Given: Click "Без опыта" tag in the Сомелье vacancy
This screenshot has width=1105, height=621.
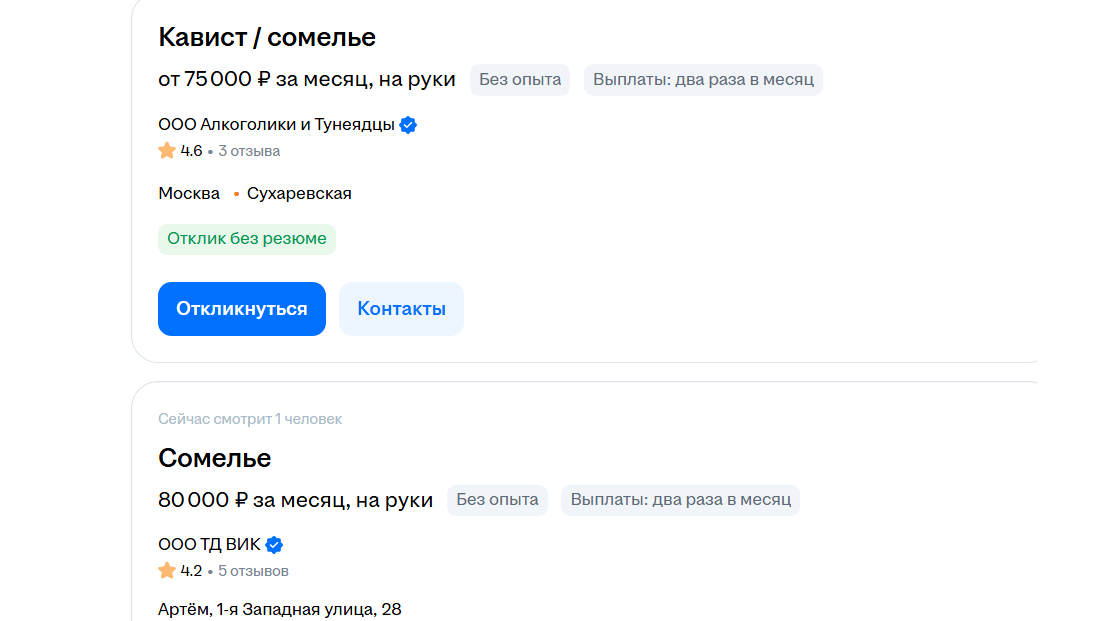Looking at the screenshot, I should coord(497,500).
